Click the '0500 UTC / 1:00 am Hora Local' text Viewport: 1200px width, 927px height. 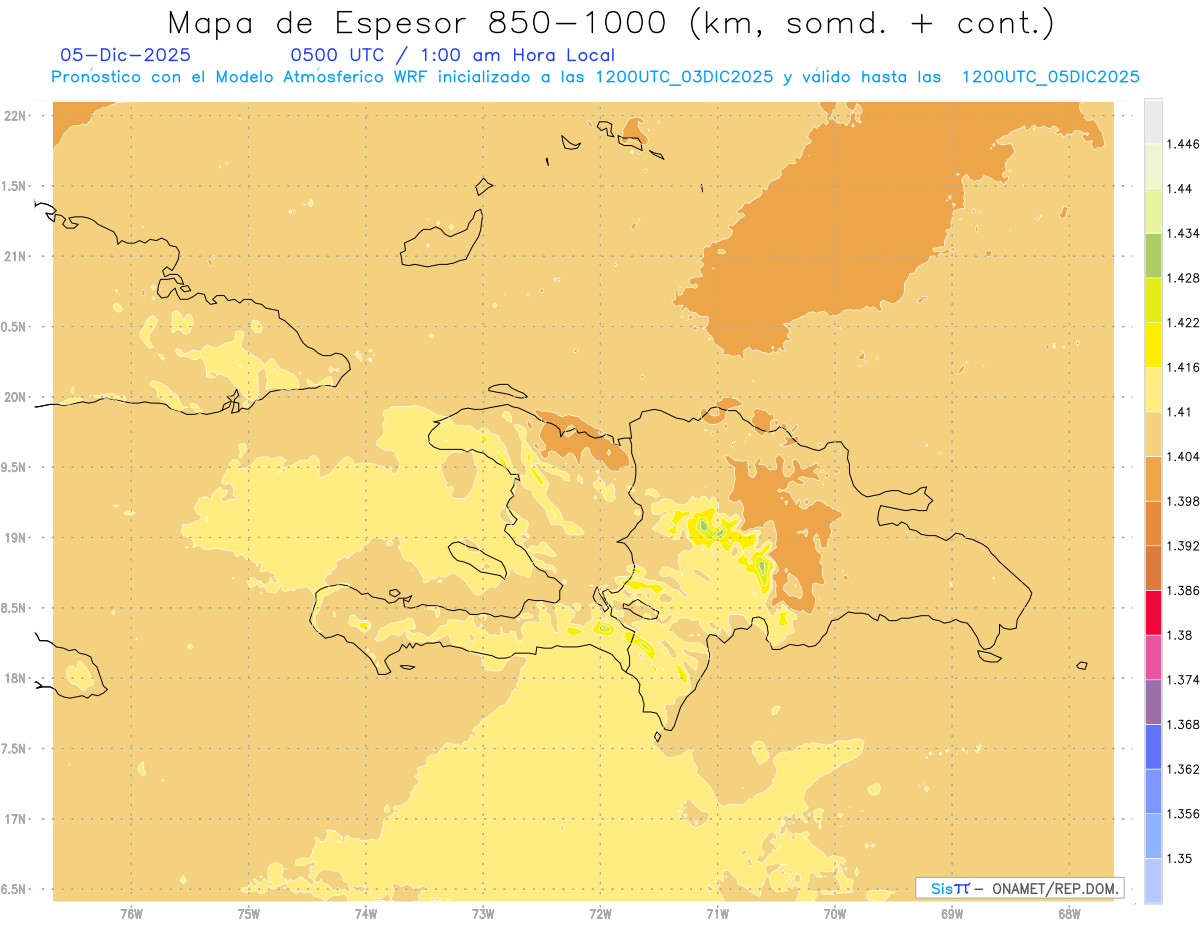point(452,56)
